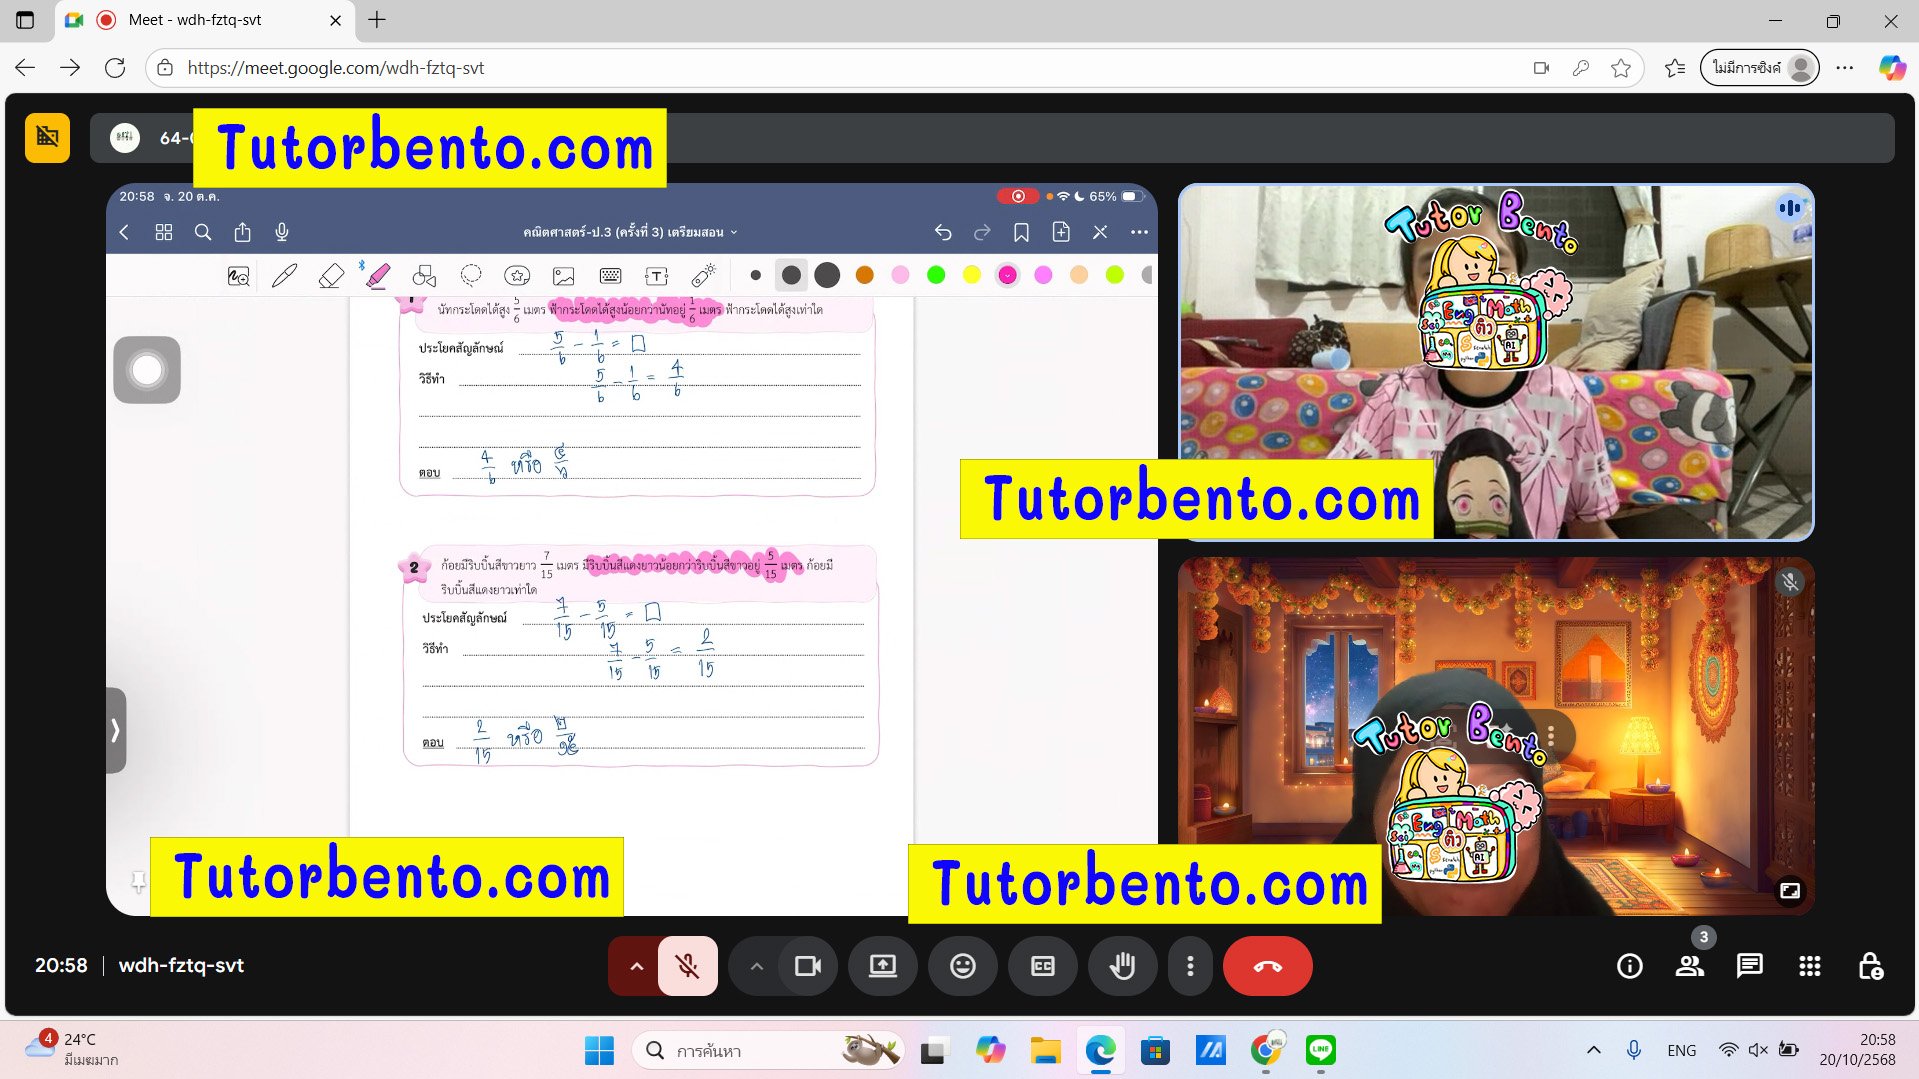1919x1079 pixels.
Task: Open the in-call chat panel
Action: tap(1748, 966)
